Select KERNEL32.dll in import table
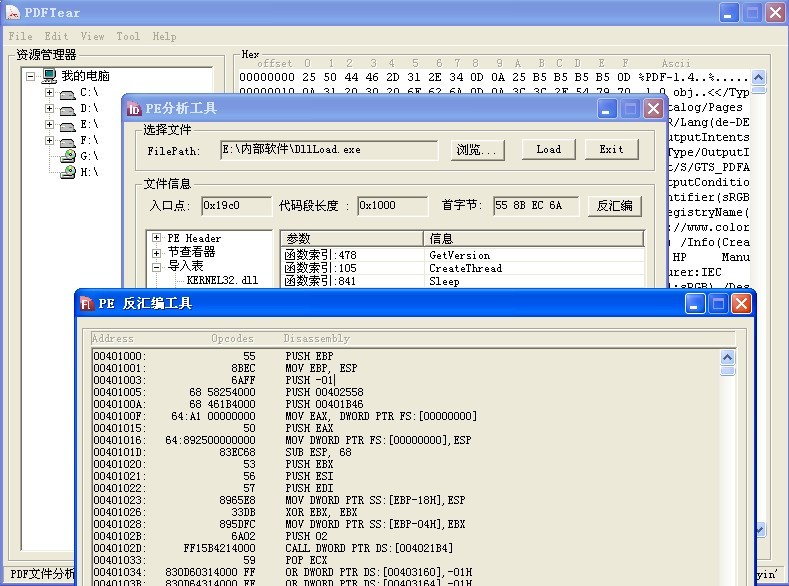Screen dimensions: 789x586 coord(222,281)
